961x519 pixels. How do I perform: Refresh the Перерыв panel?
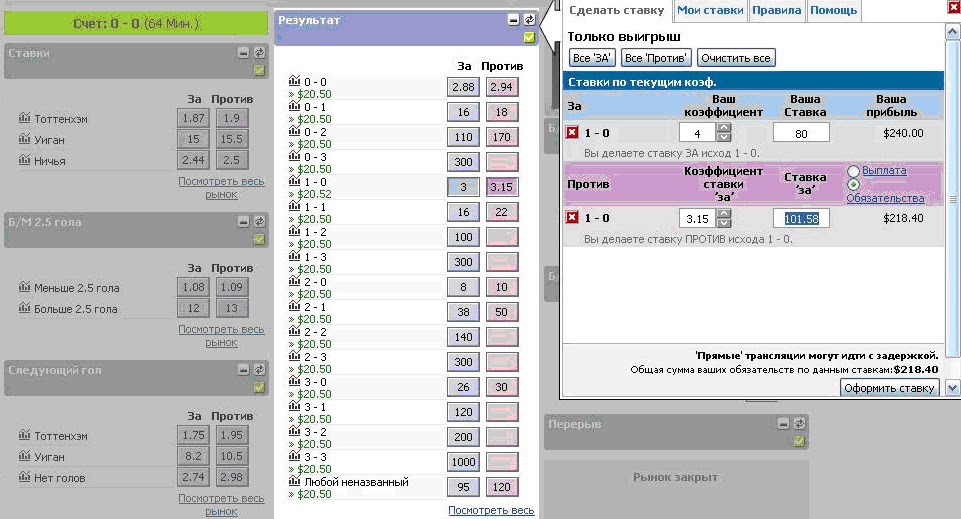coord(799,423)
